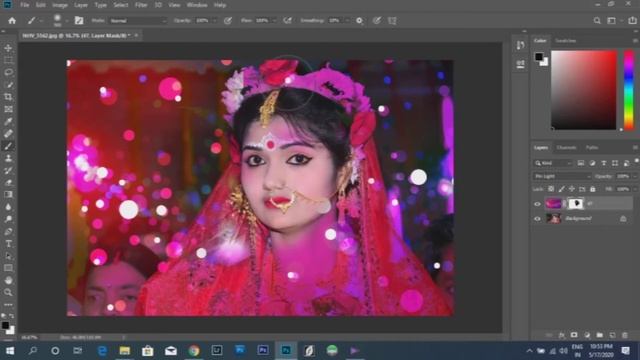The image size is (640, 360).
Task: Switch to the Swatches tab
Action: pos(566,41)
